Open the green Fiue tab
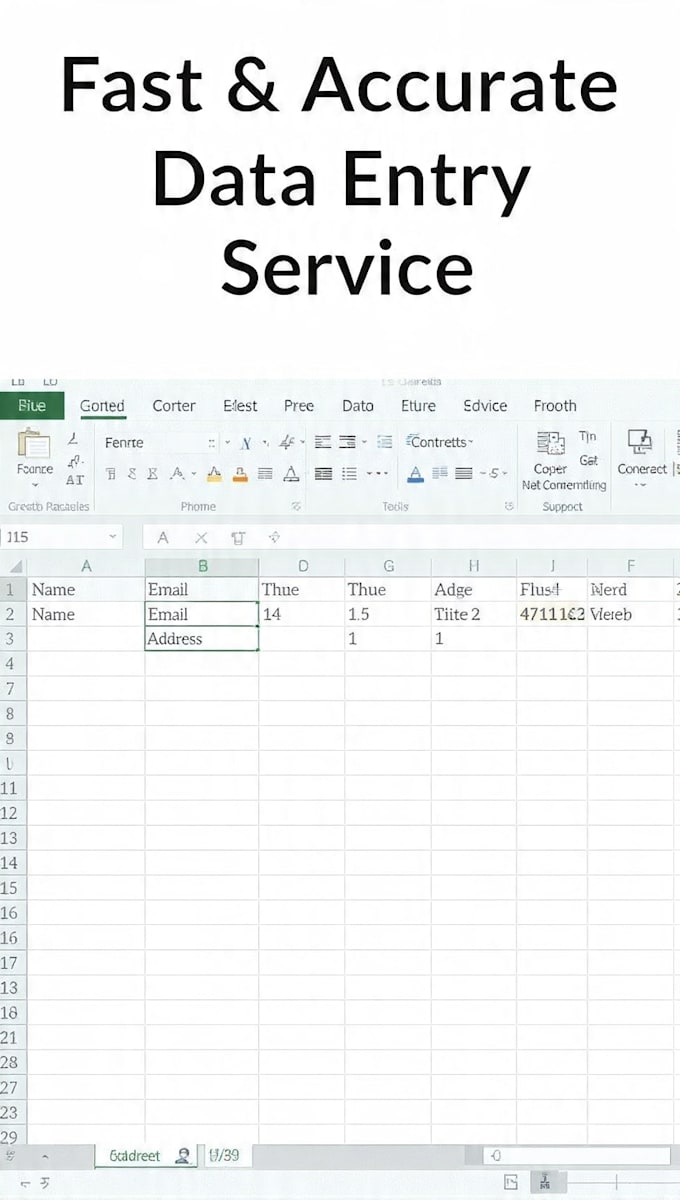 click(32, 406)
